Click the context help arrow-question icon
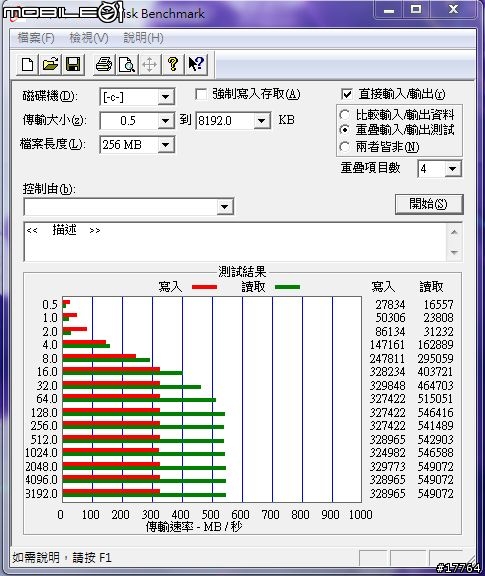Viewport: 485px width, 576px height. pos(196,65)
